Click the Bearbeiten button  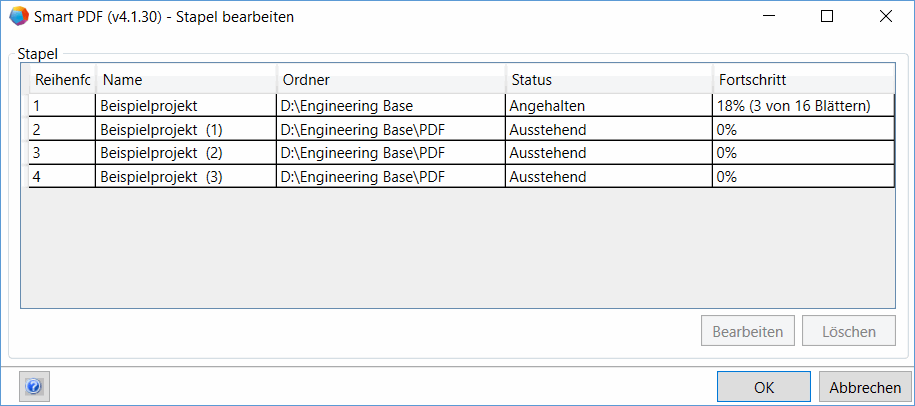tap(747, 331)
